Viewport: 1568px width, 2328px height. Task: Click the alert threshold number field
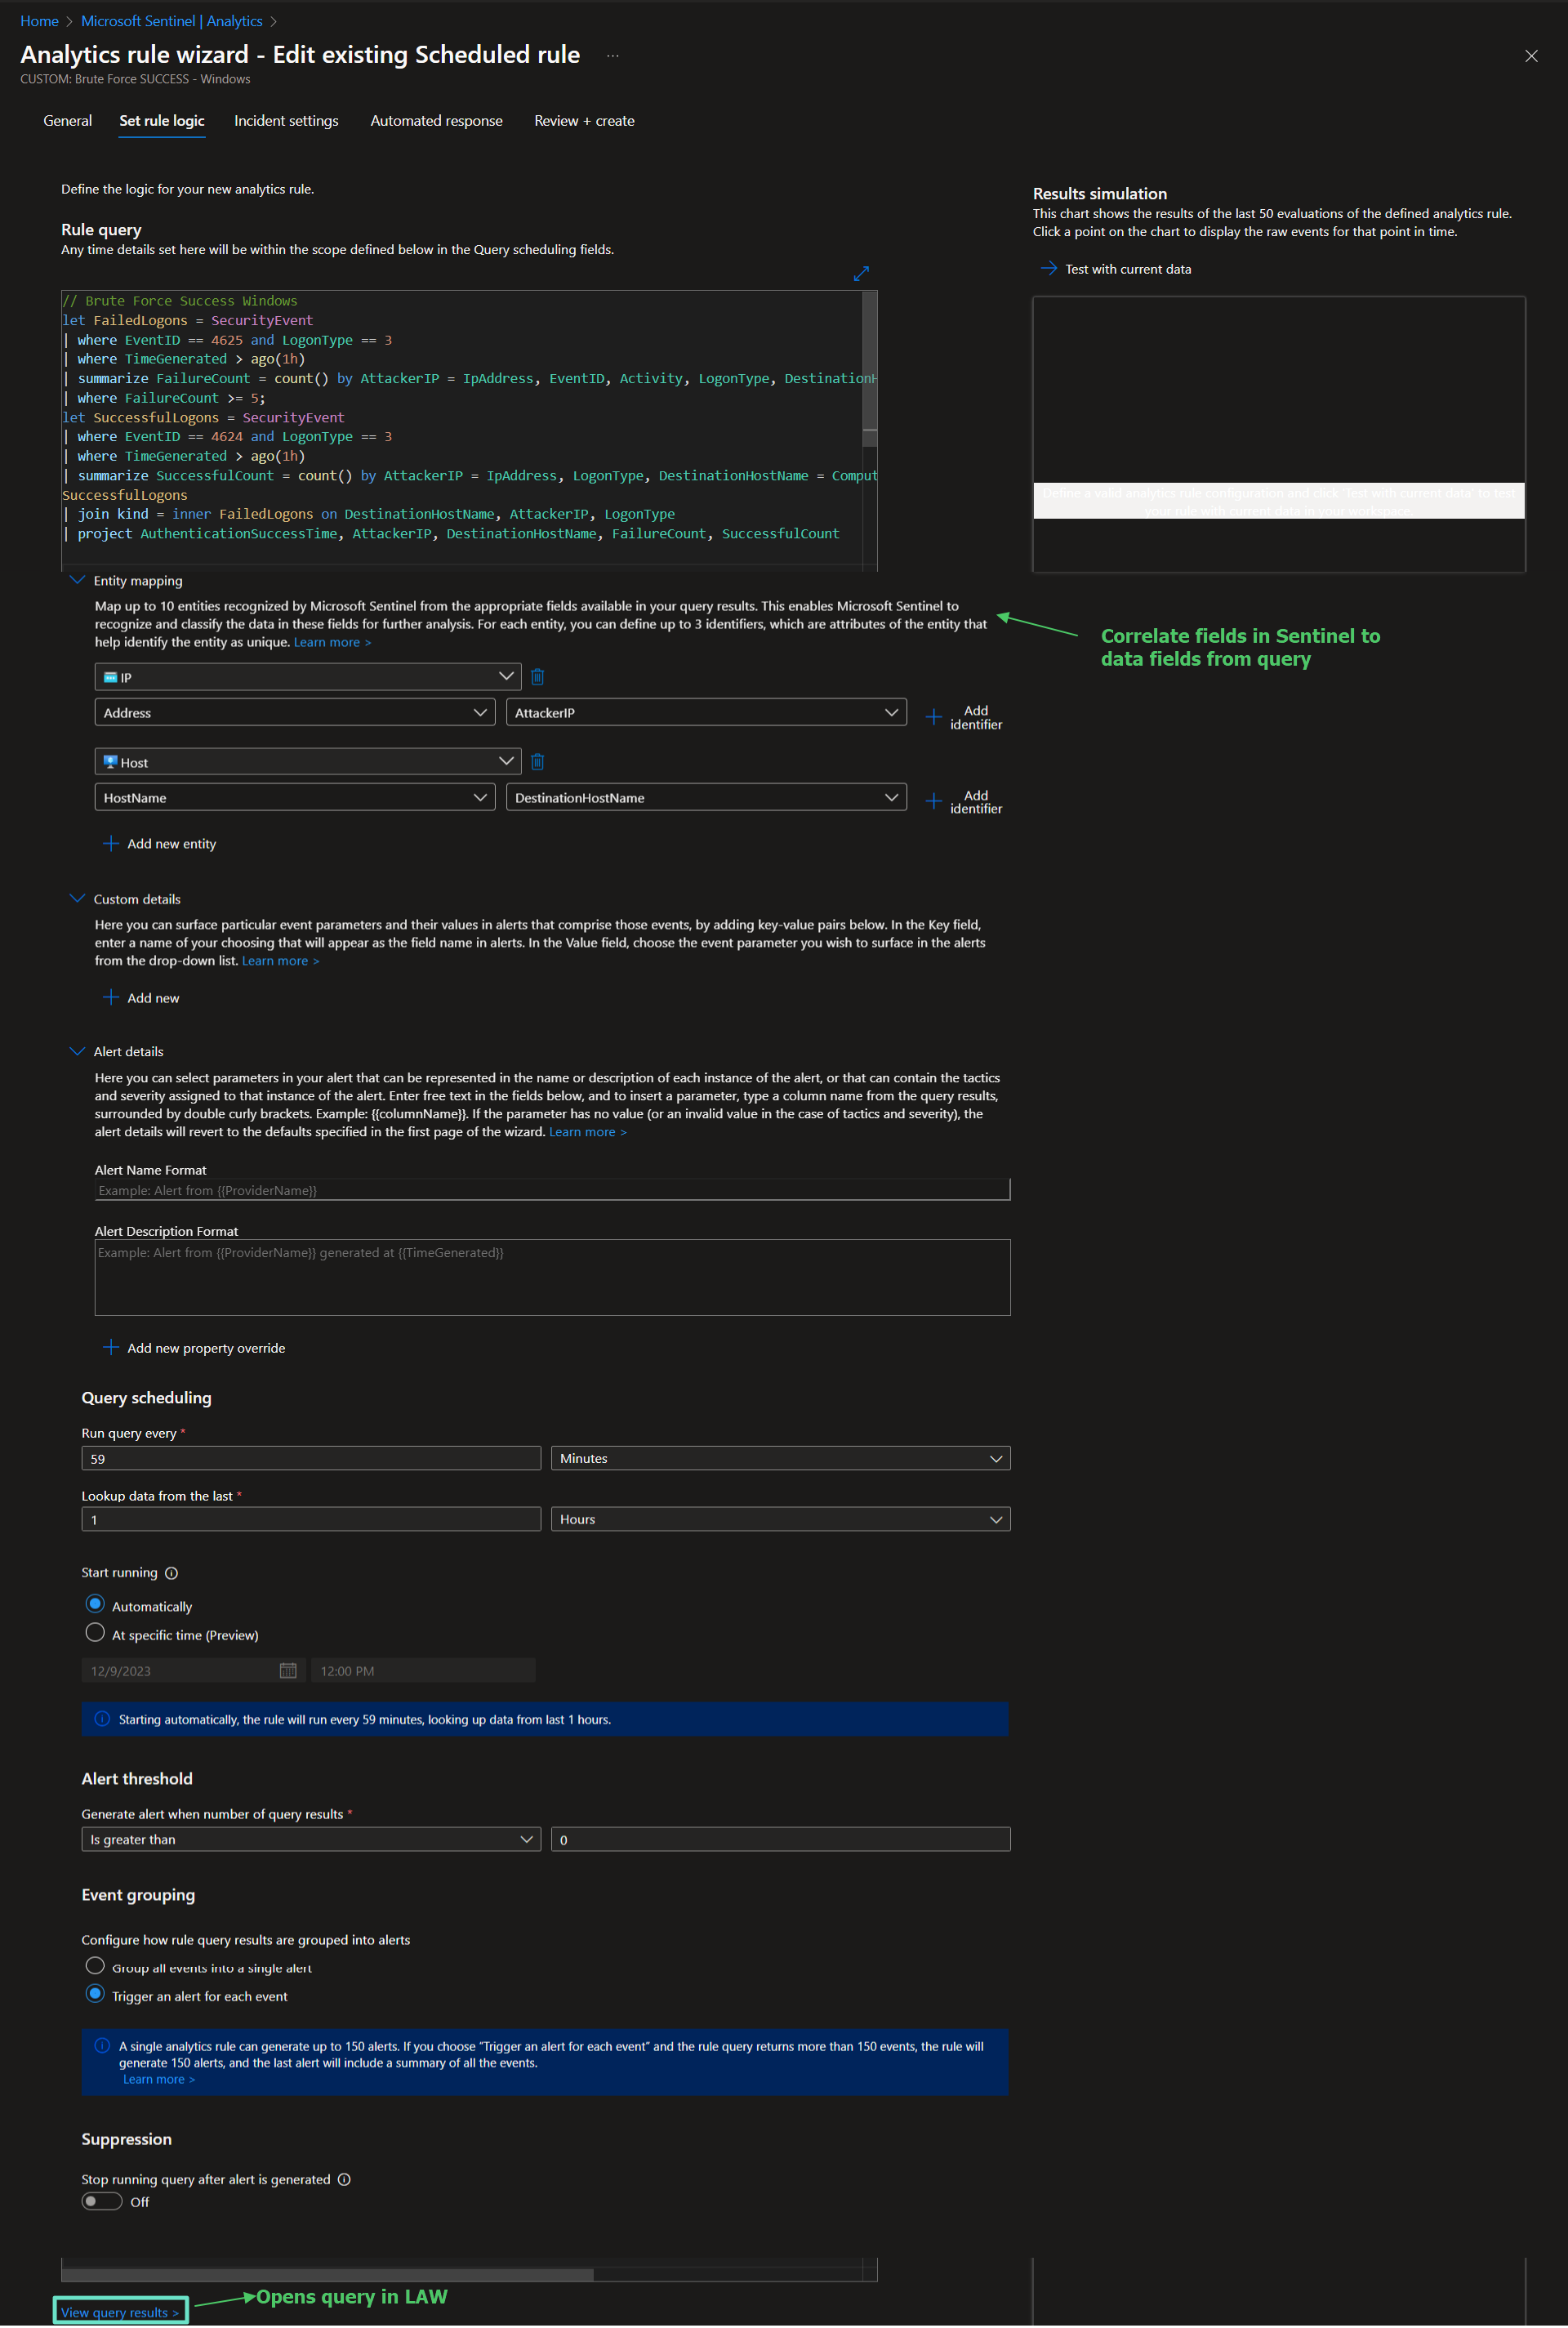tap(780, 1839)
